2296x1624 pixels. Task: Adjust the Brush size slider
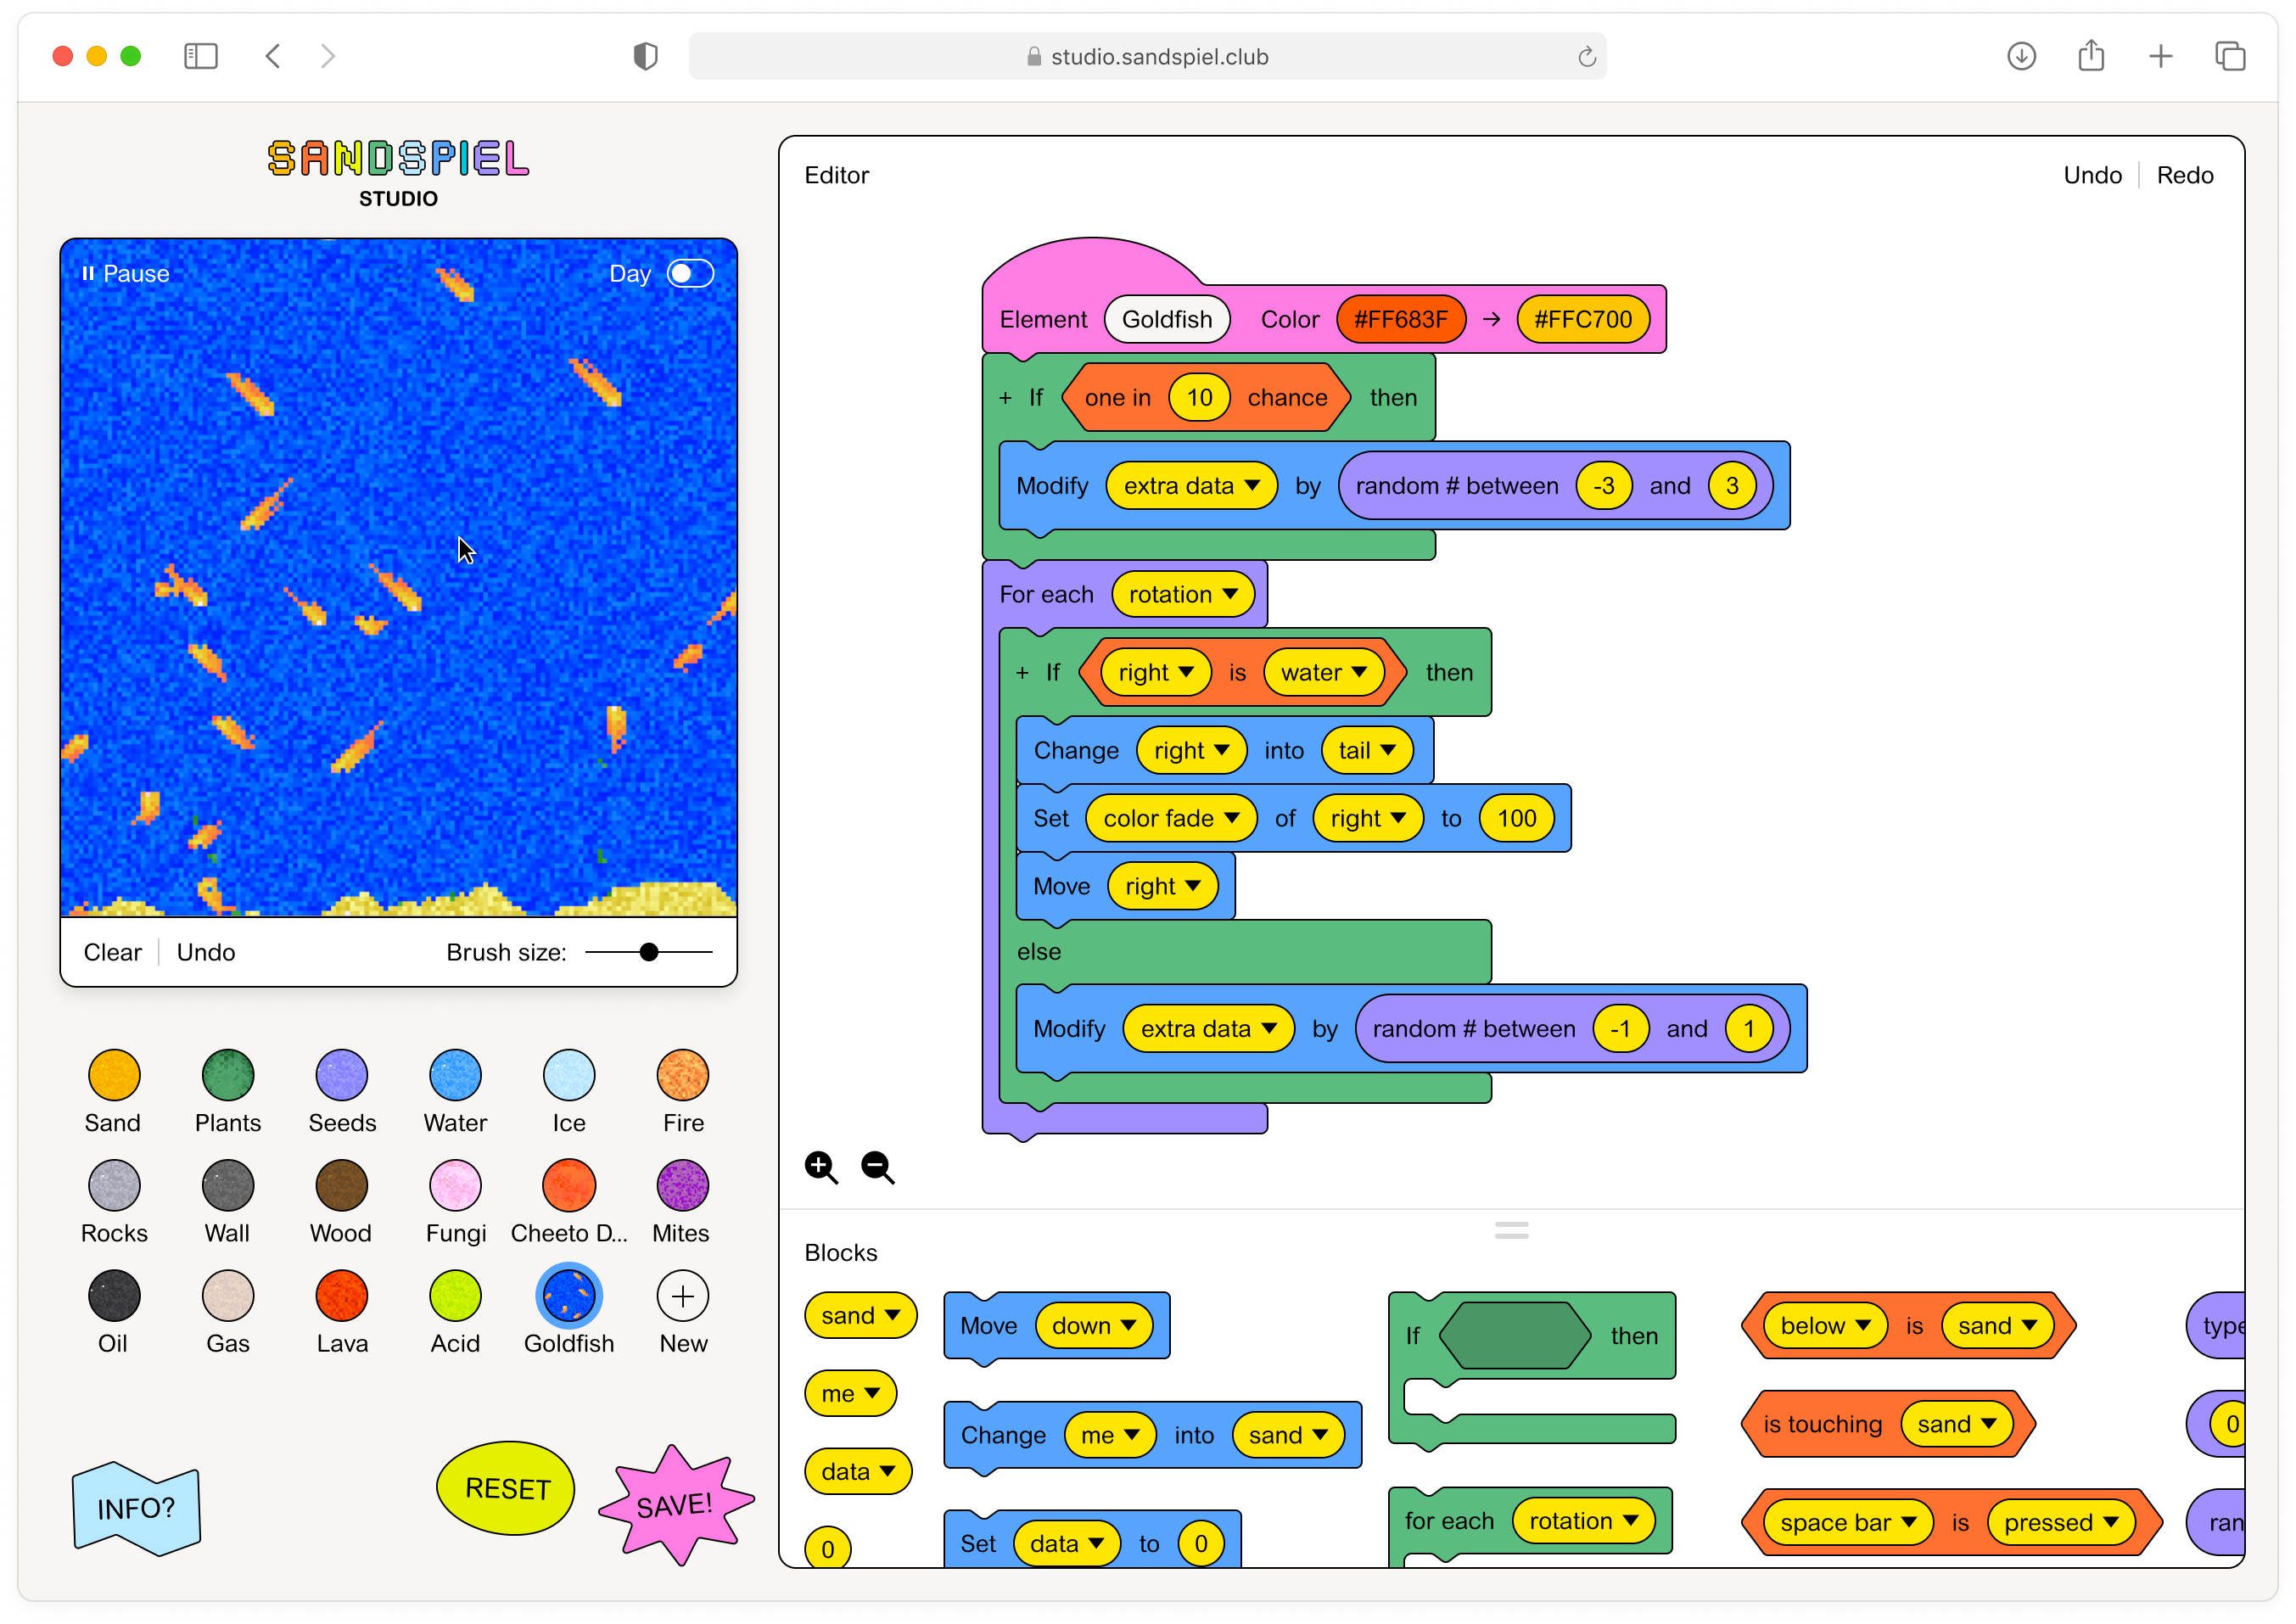(649, 952)
